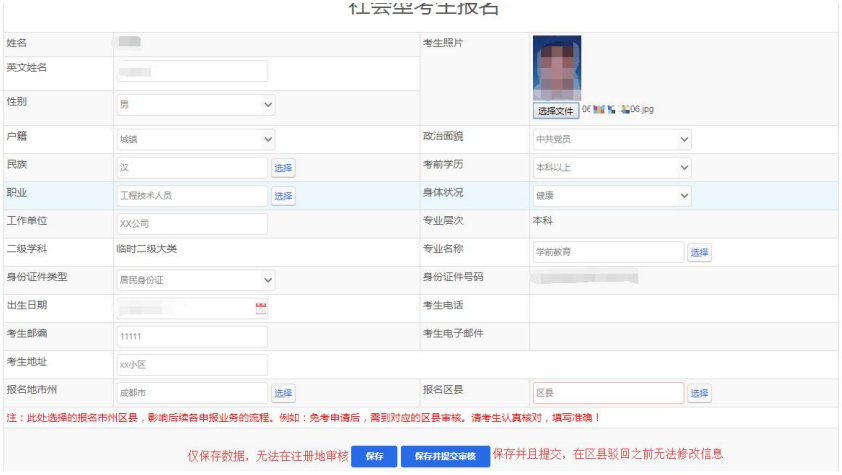The width and height of the screenshot is (842, 475).
Task: Click into the 考生邮编 postal code field
Action: click(191, 337)
